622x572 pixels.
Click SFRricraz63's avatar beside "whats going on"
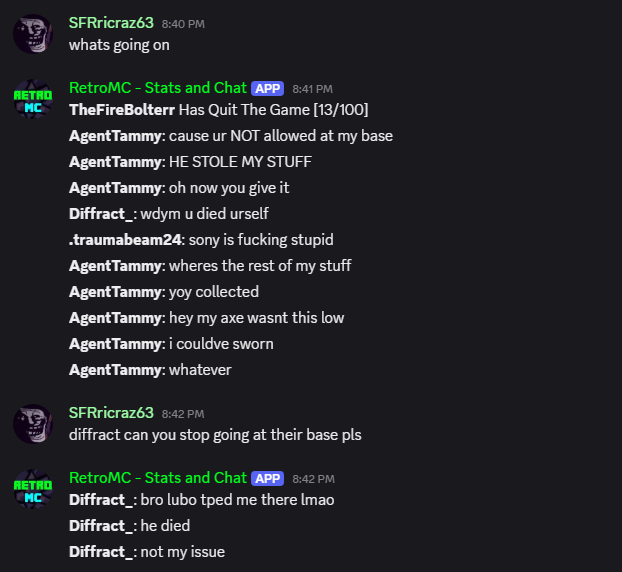33,34
